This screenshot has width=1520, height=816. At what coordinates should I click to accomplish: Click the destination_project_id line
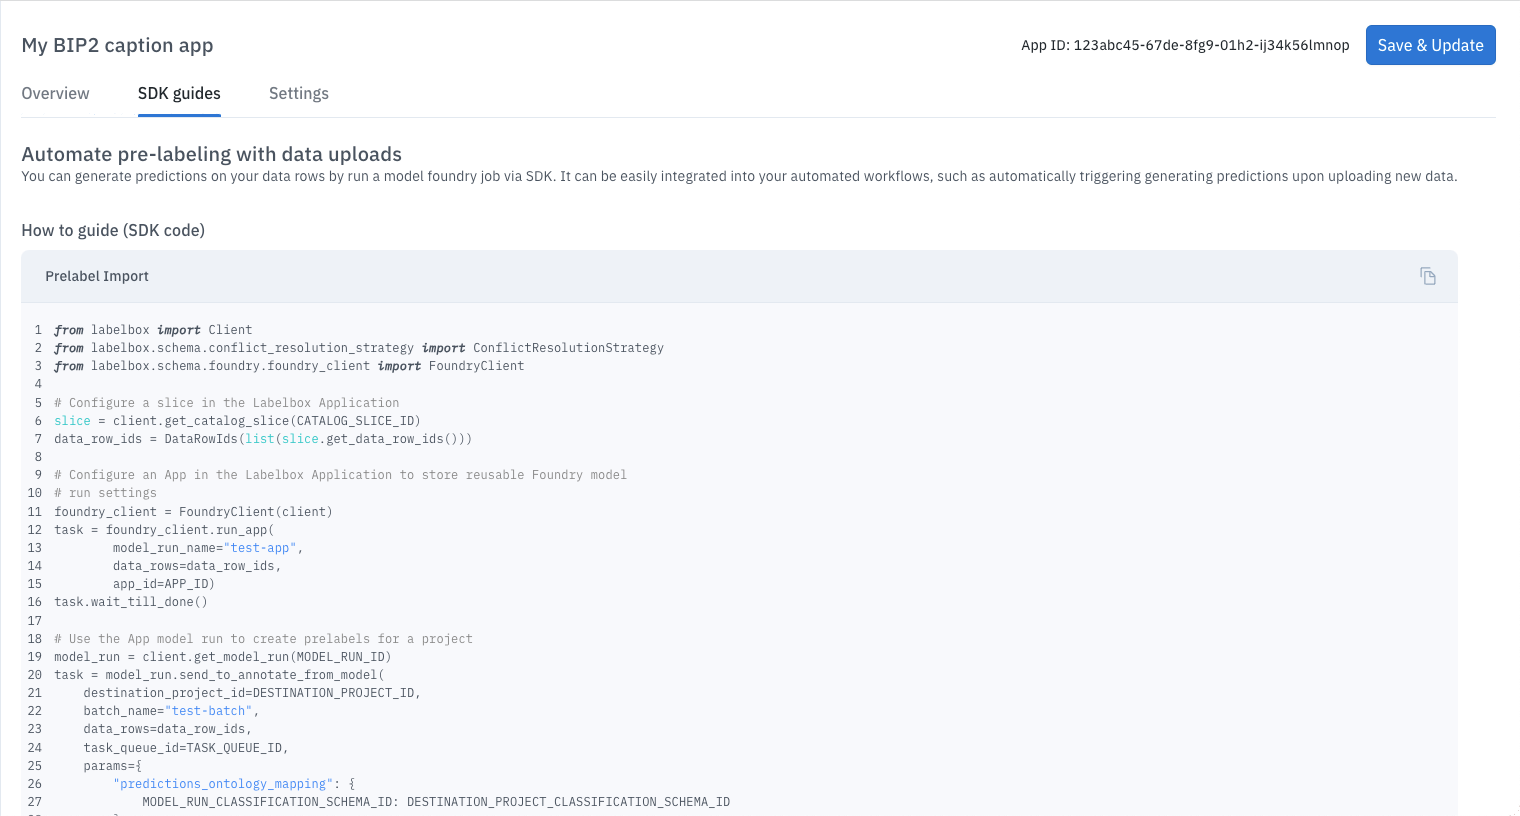(252, 693)
